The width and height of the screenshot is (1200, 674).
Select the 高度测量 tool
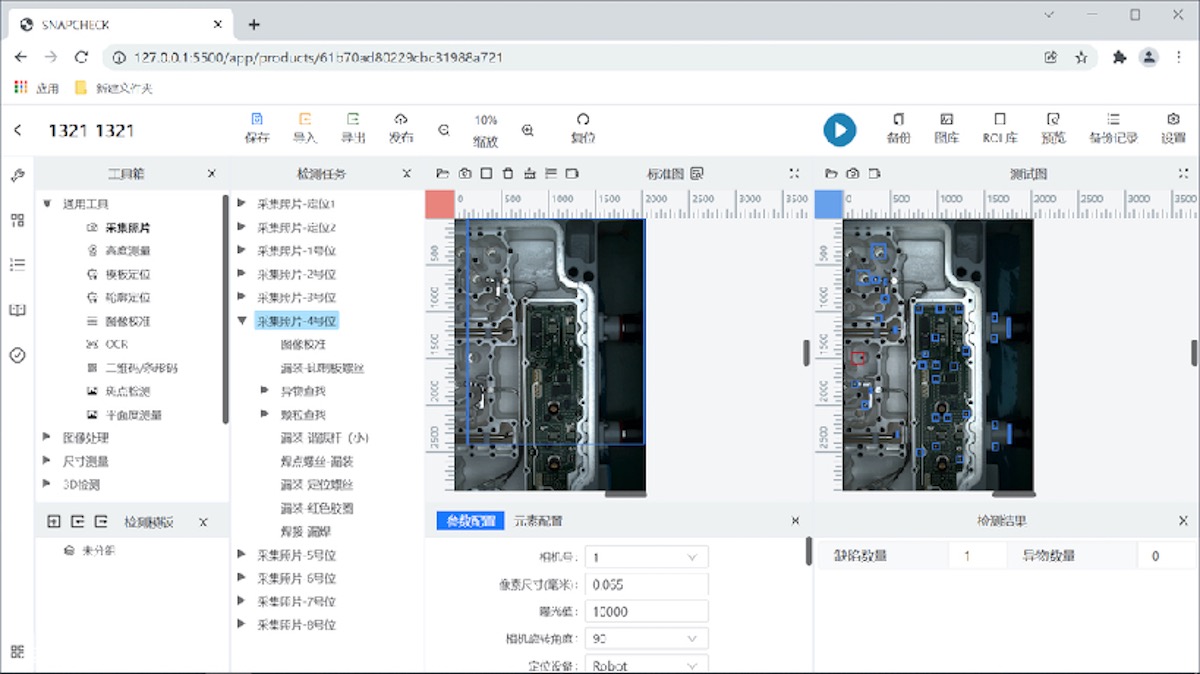pyautogui.click(x=128, y=251)
